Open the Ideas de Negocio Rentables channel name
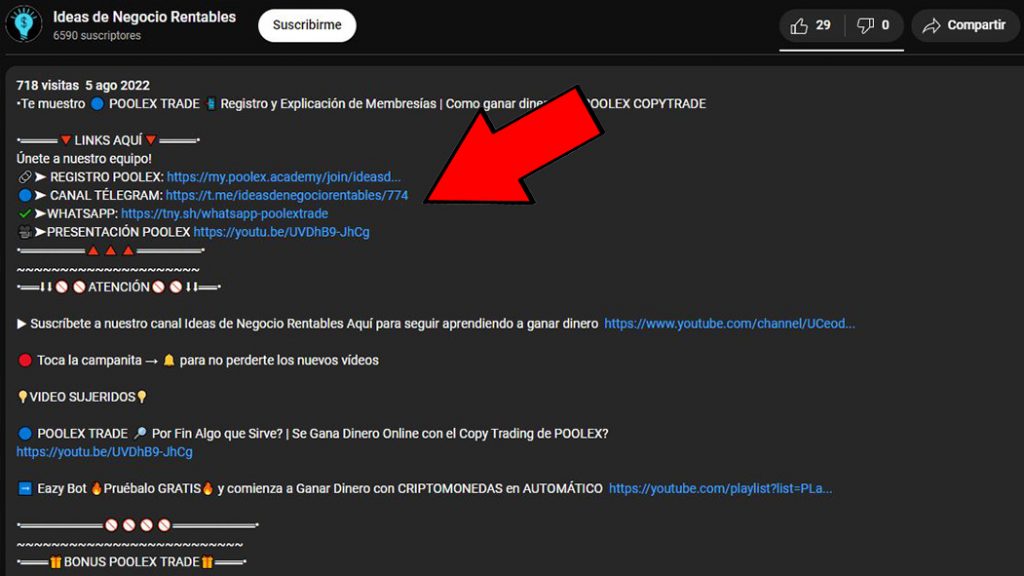 coord(144,17)
